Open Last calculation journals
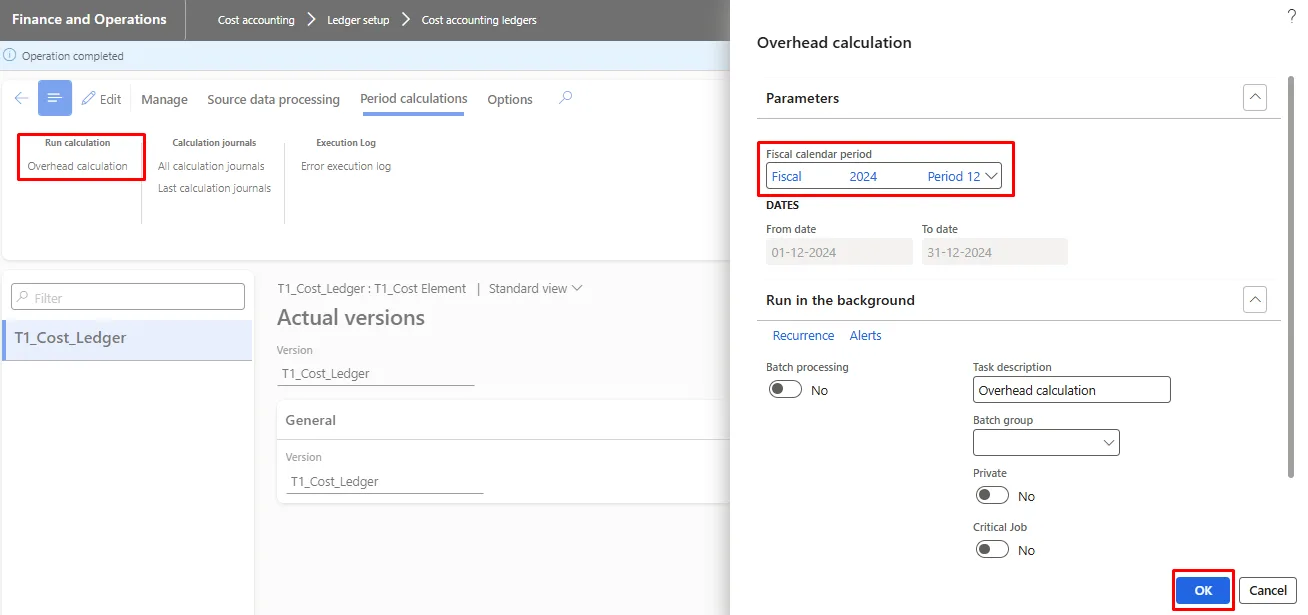 pos(214,188)
